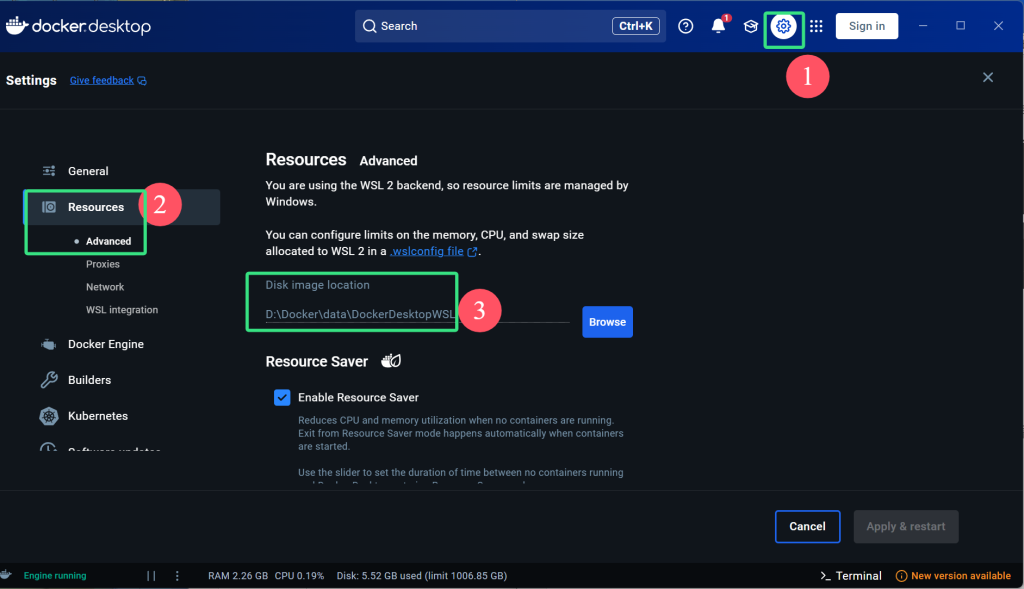Click the Docker whale icon in status bar
Image resolution: width=1024 pixels, height=589 pixels.
pos(7,575)
